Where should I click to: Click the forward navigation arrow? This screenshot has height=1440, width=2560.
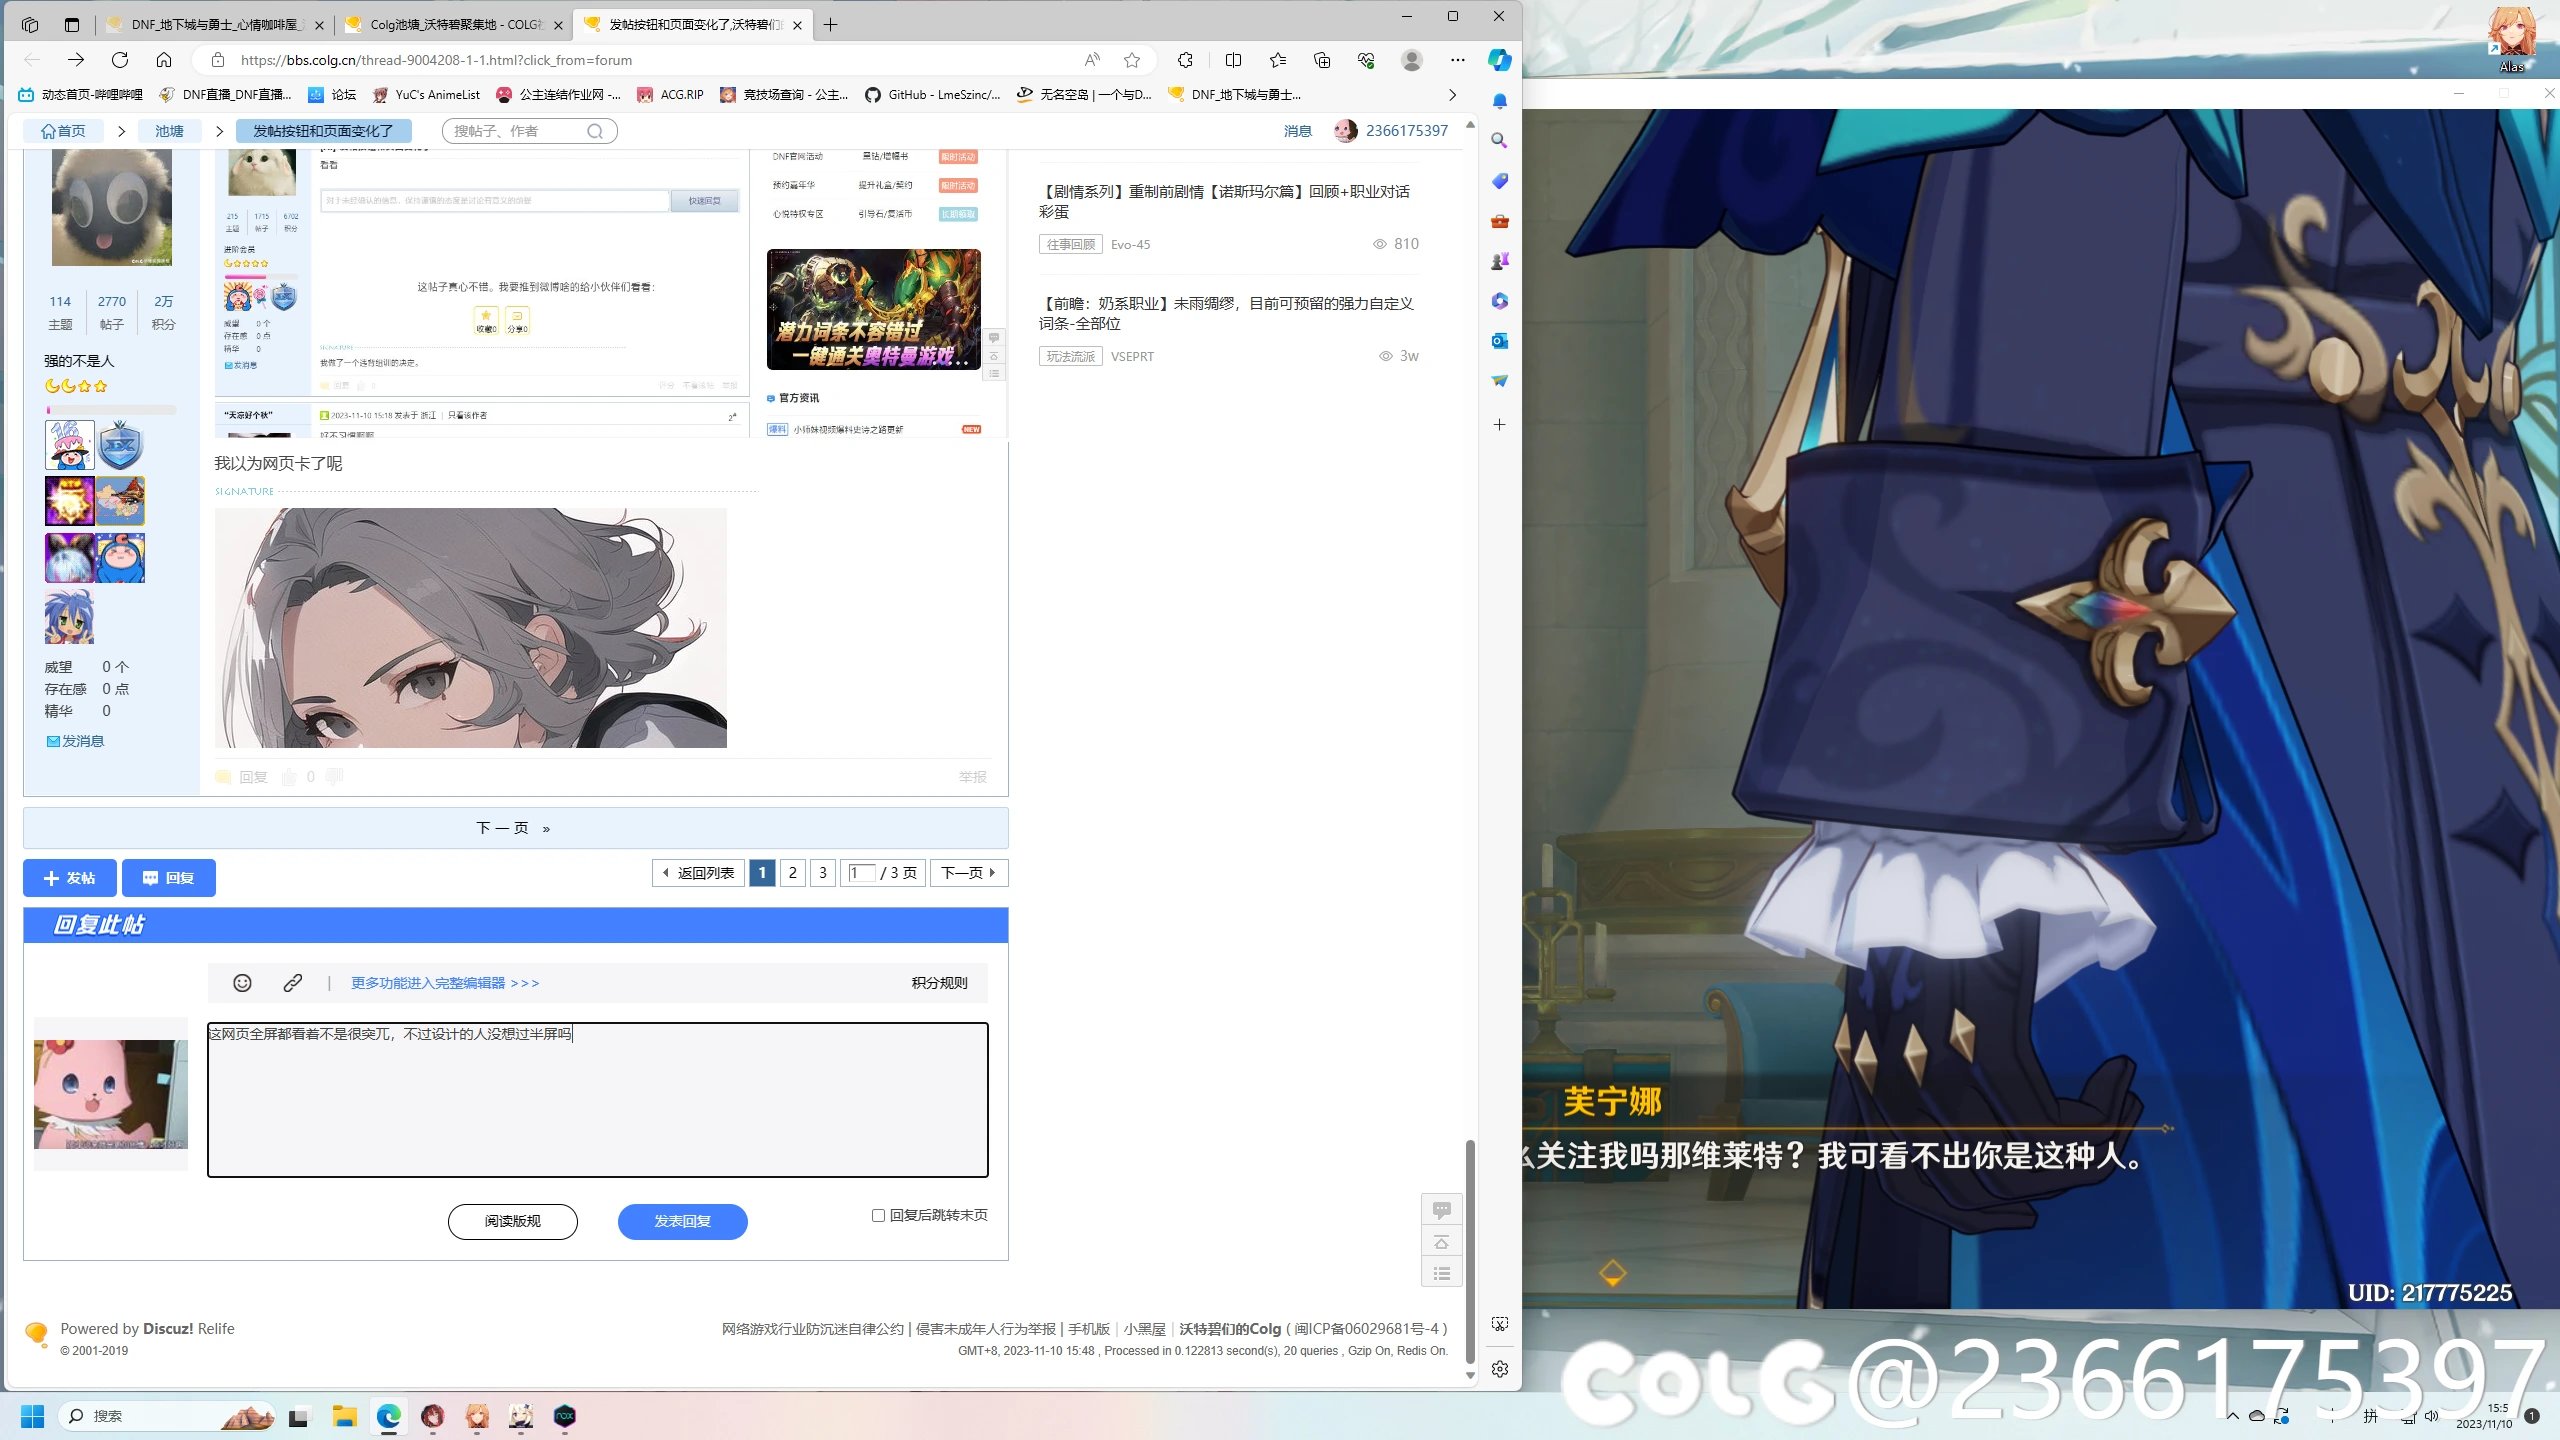(x=76, y=60)
